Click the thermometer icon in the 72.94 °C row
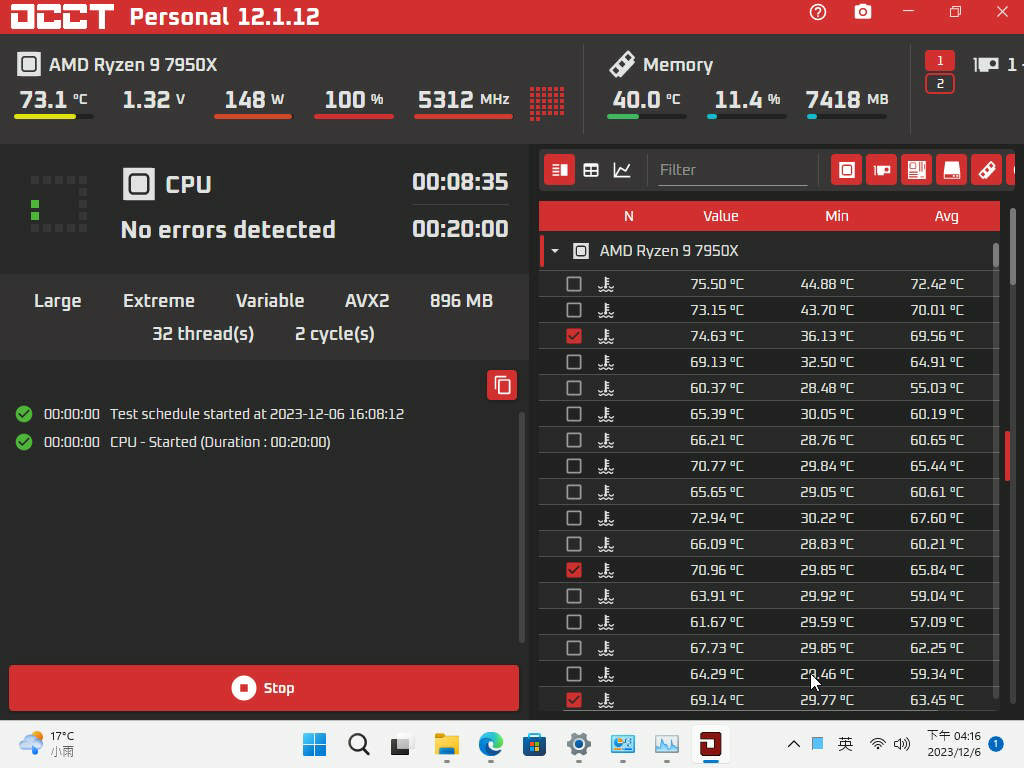This screenshot has width=1024, height=768. pos(606,518)
